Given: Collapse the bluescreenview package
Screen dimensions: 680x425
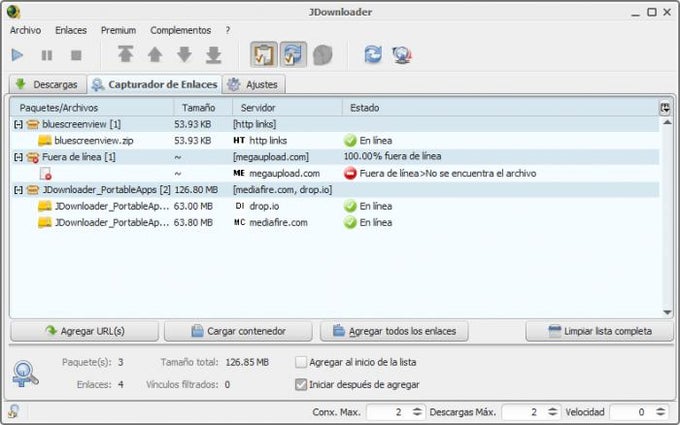Looking at the screenshot, I should click(18, 124).
